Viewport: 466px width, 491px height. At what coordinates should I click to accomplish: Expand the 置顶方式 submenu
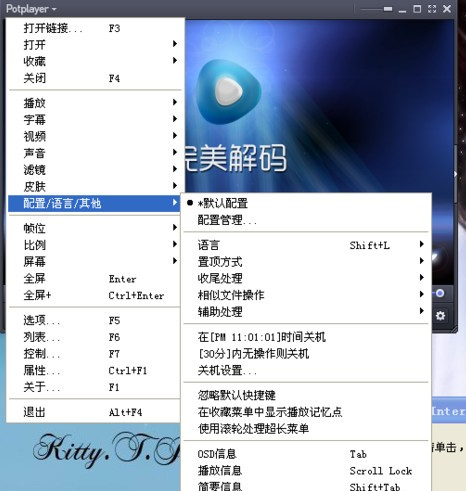point(306,262)
